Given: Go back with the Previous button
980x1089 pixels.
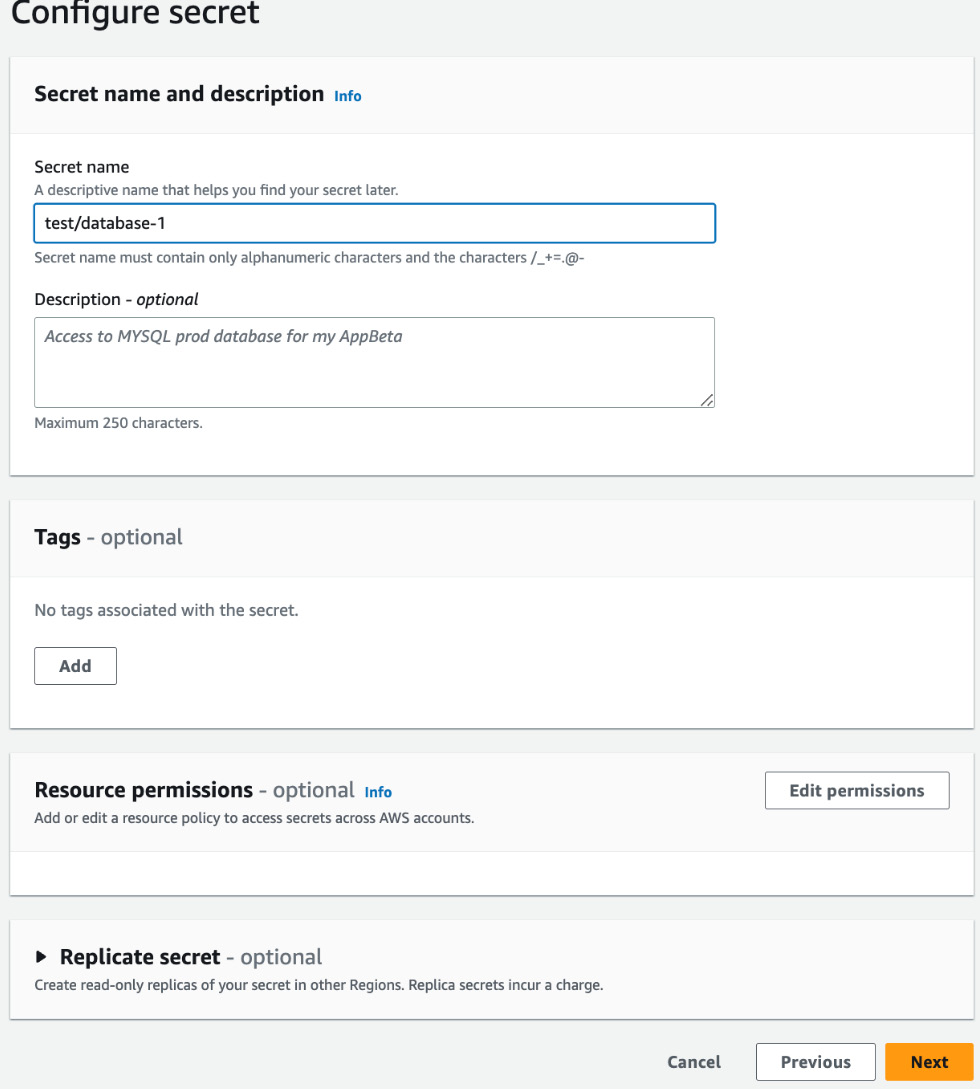Looking at the screenshot, I should [815, 1061].
